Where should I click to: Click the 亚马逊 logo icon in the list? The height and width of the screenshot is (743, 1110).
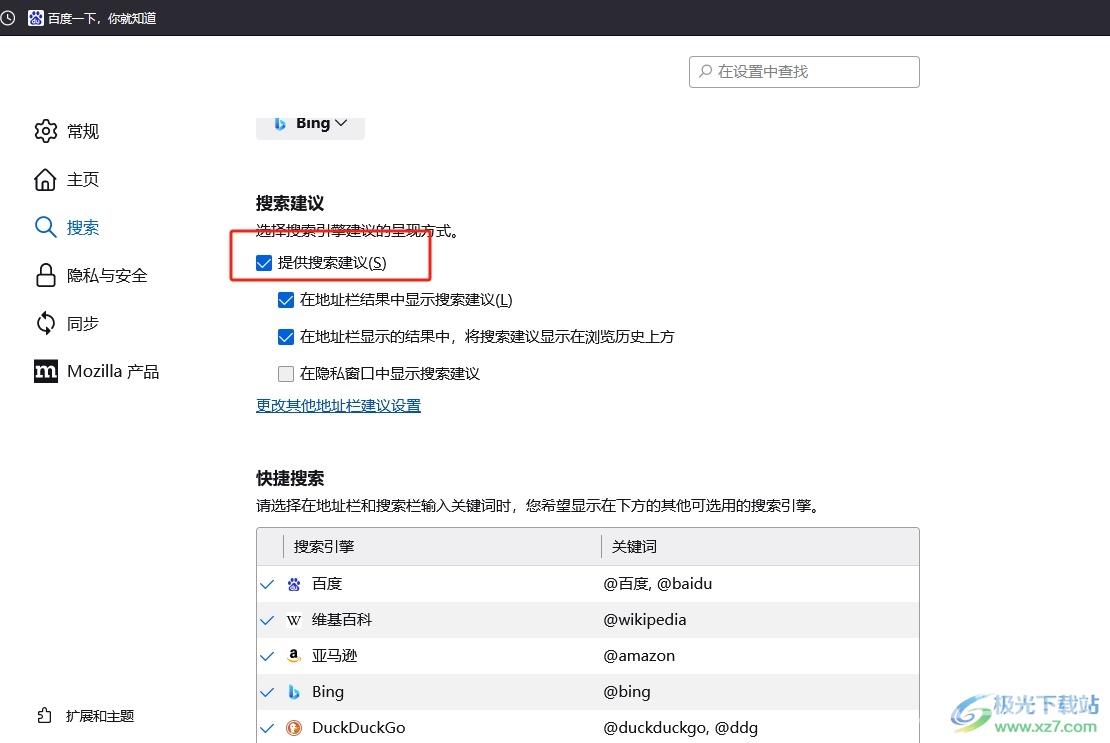294,656
